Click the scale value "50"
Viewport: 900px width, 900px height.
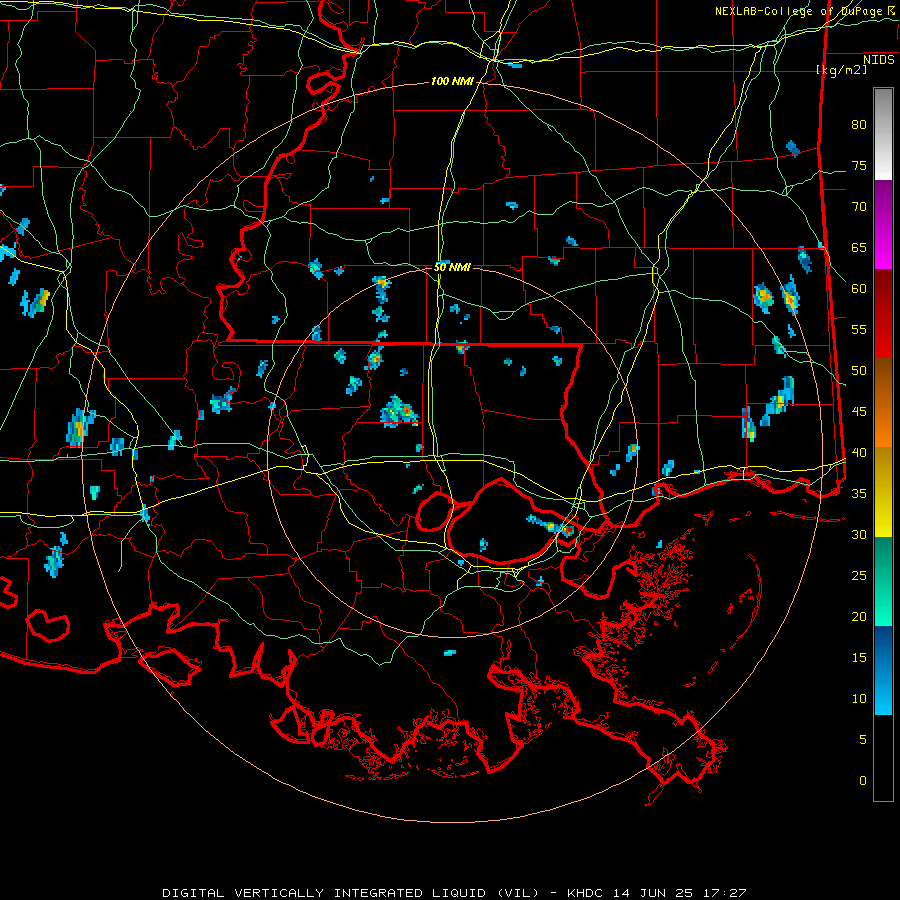[x=859, y=371]
